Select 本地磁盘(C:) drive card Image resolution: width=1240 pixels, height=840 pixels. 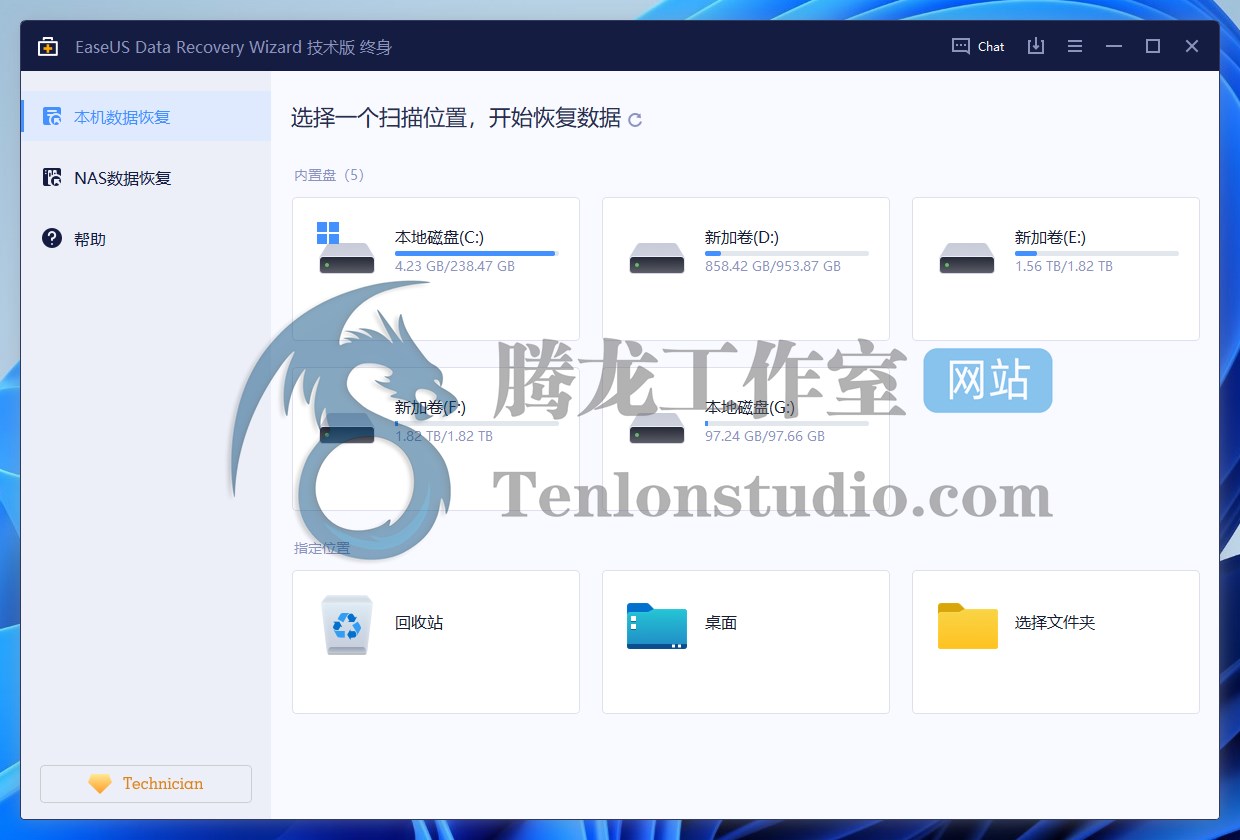pyautogui.click(x=436, y=269)
